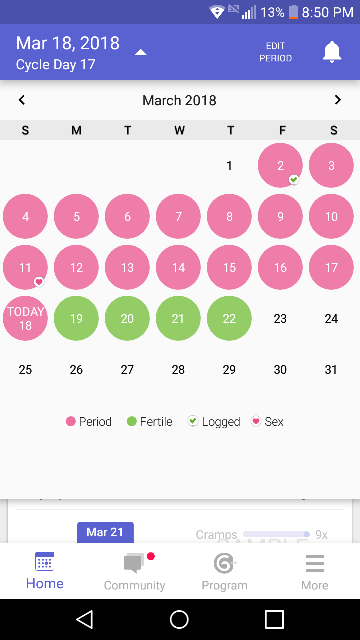Open the Community tab icon

134,563
